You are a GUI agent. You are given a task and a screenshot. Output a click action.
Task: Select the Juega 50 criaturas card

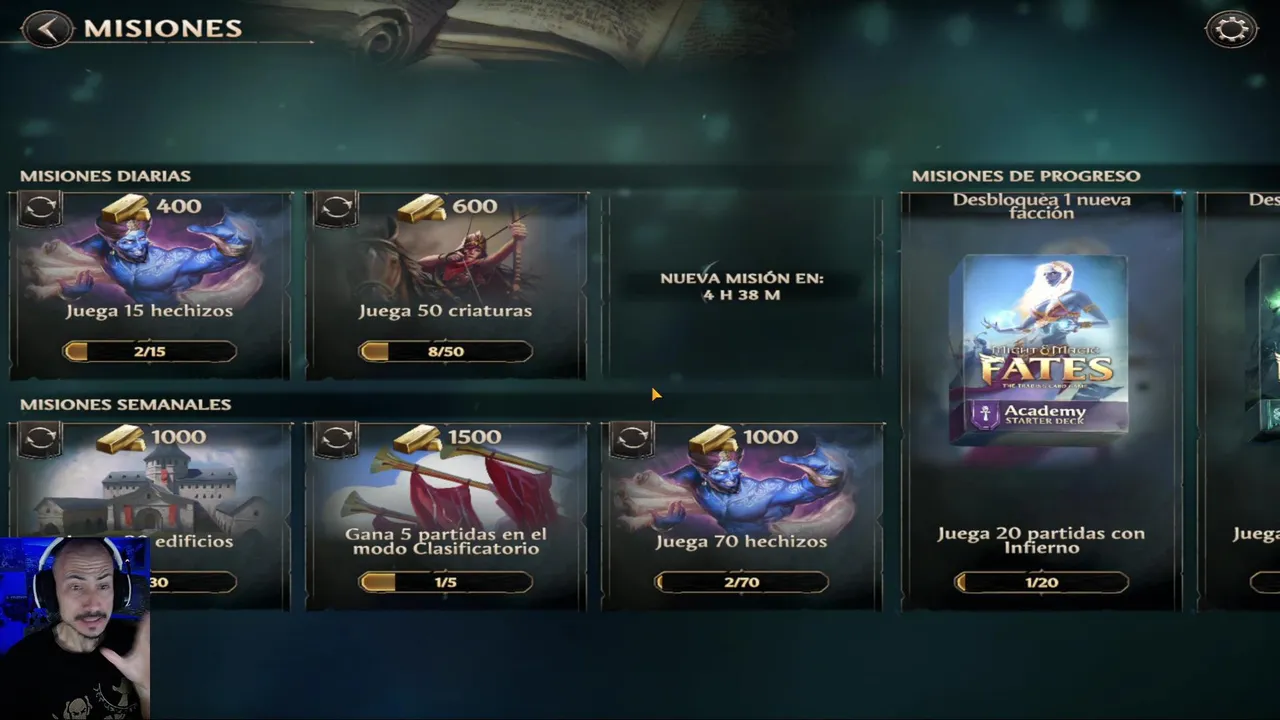[x=446, y=286]
